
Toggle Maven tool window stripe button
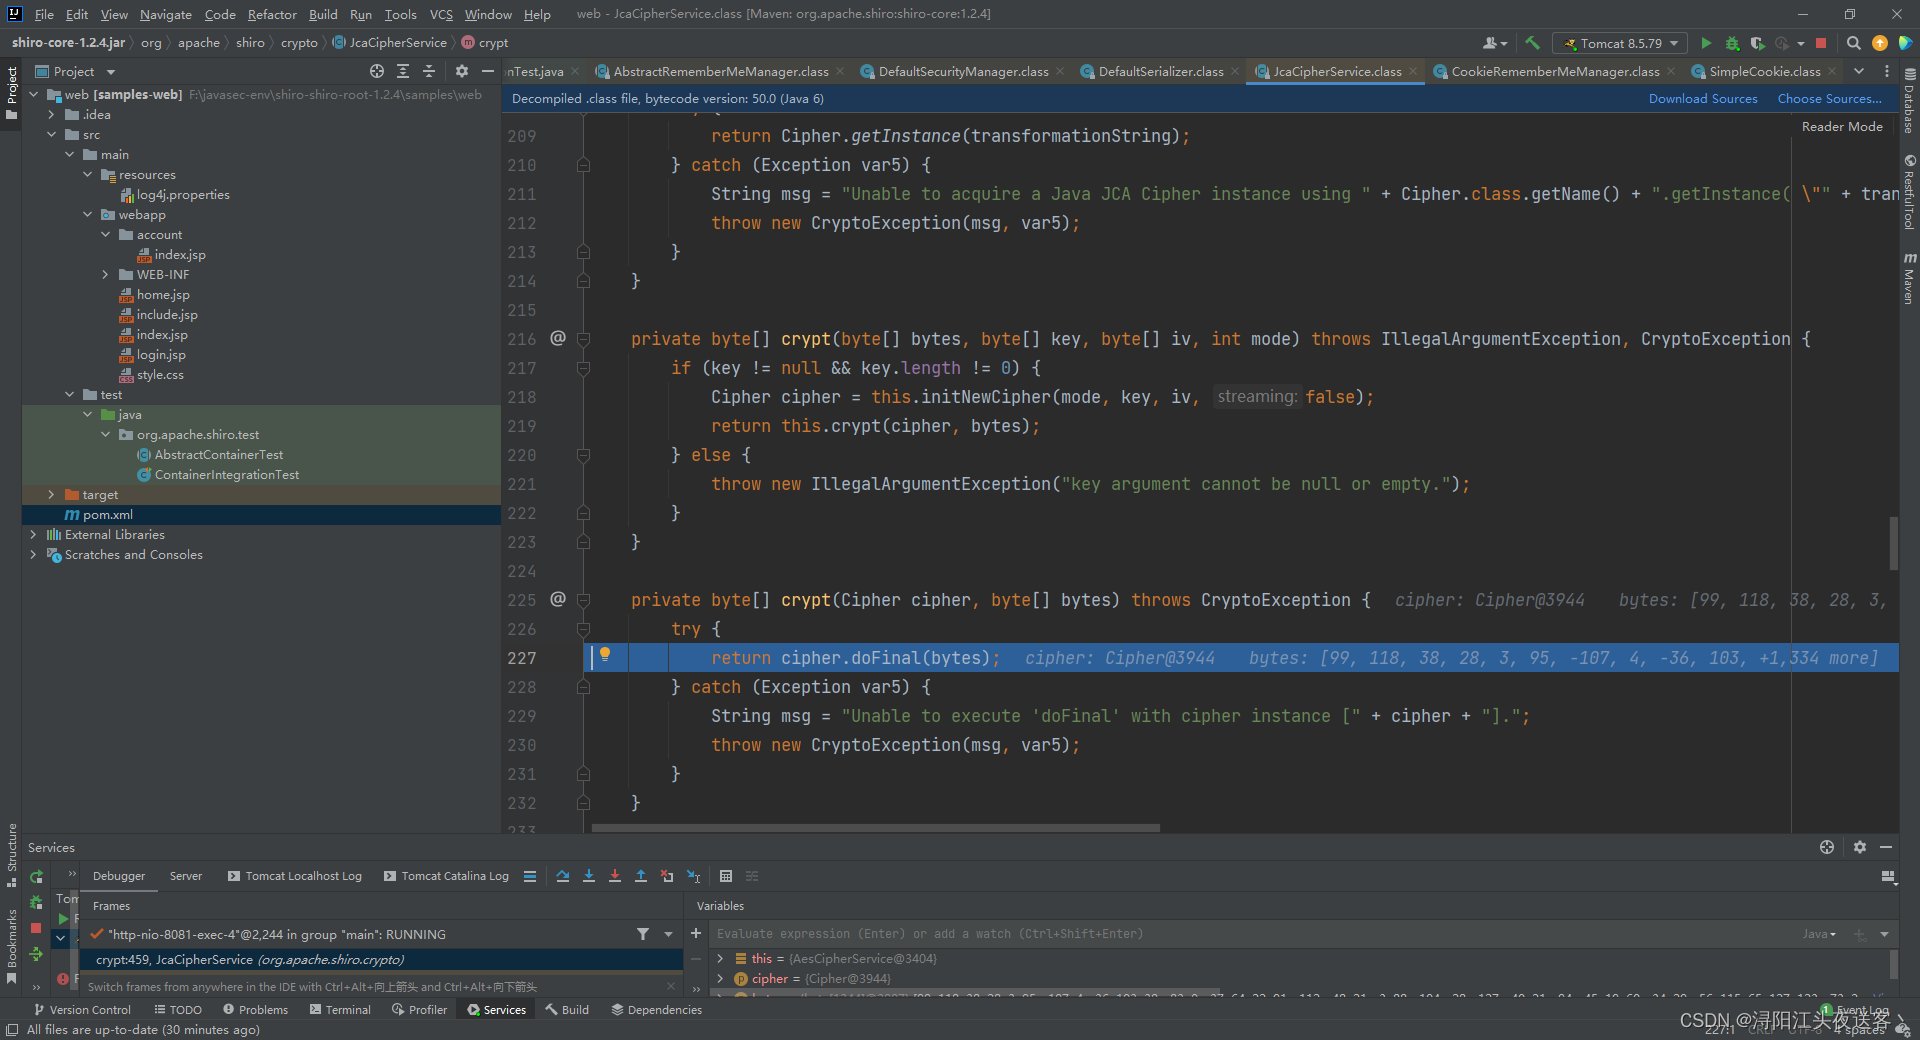point(1909,278)
